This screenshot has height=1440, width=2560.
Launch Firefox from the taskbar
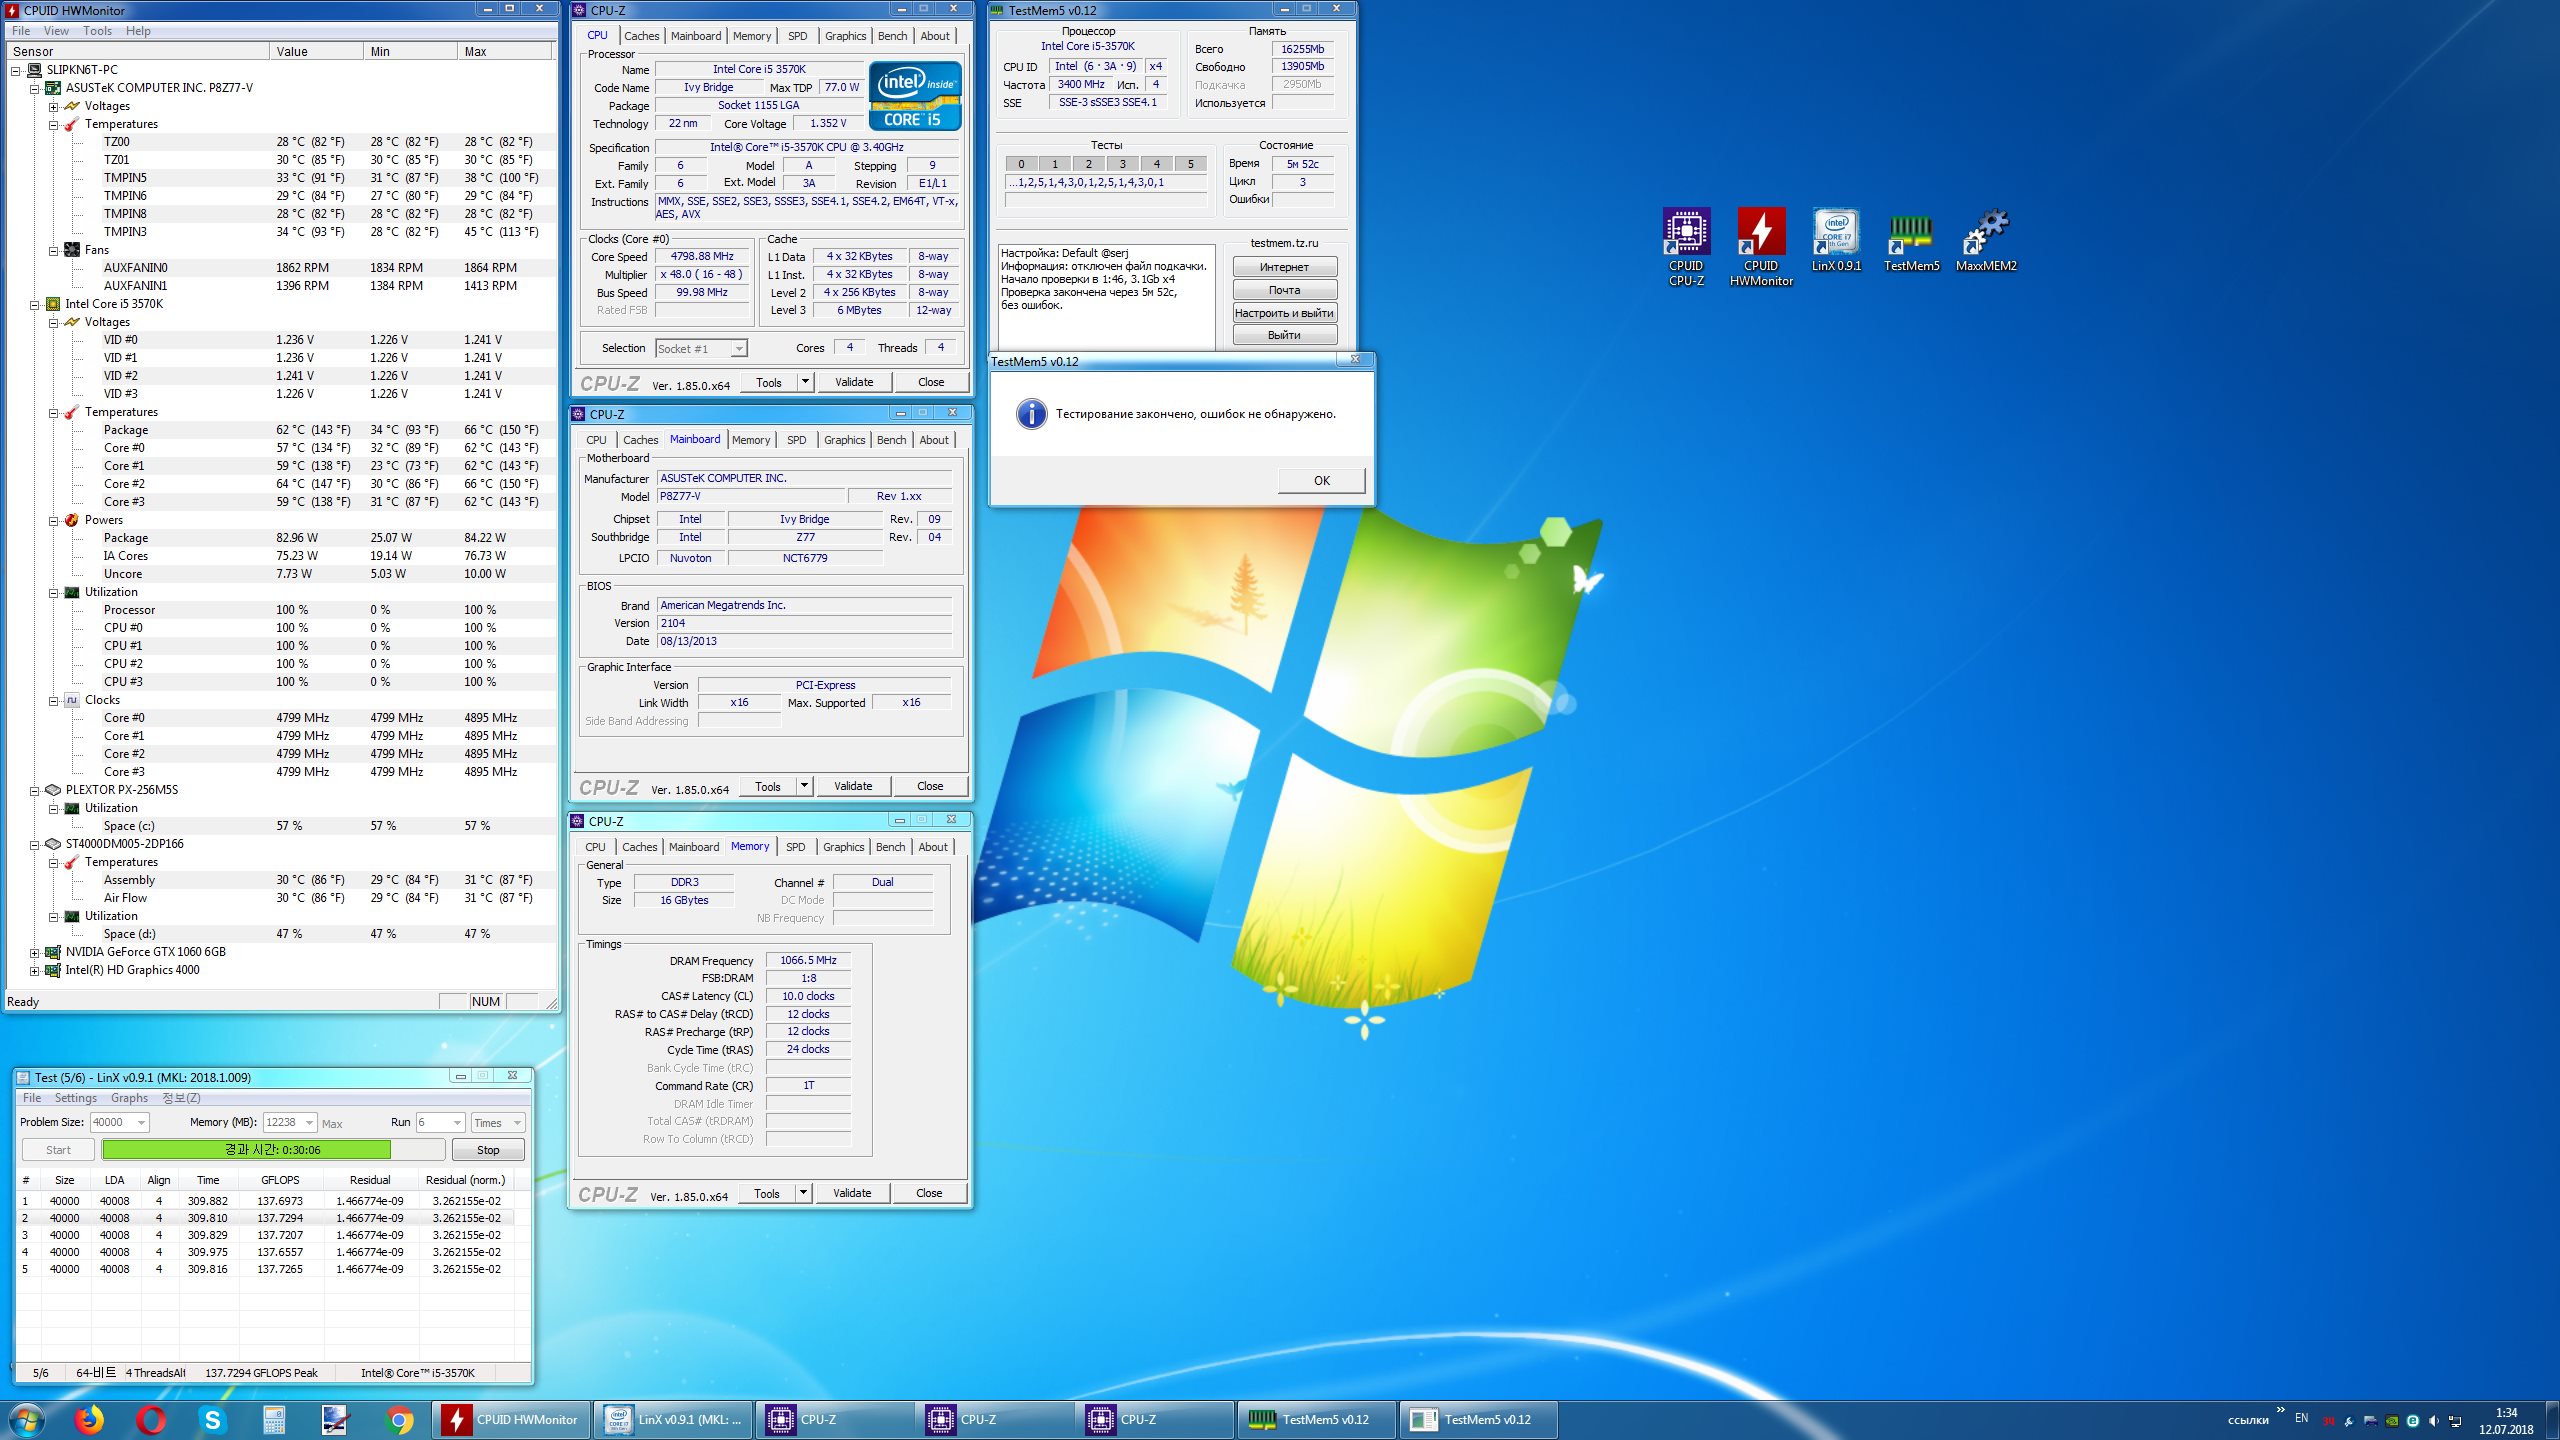tap(90, 1420)
